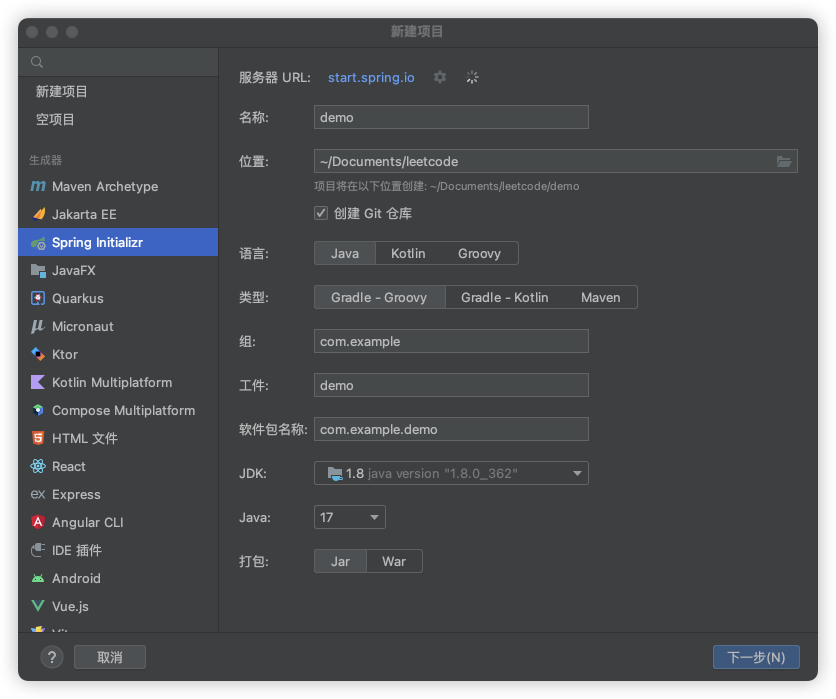Click the package name field
The height and width of the screenshot is (699, 836).
[x=451, y=429]
